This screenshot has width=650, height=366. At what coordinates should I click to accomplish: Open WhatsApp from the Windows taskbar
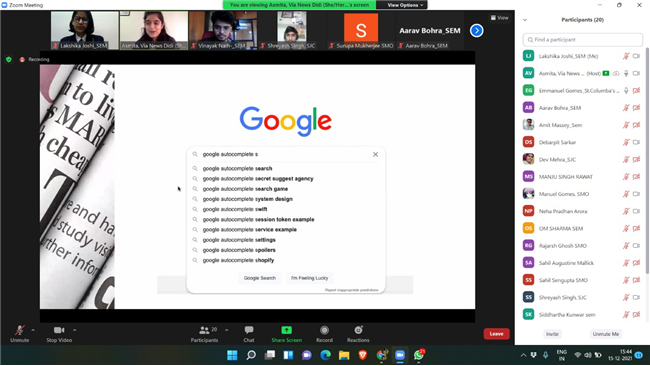[x=419, y=355]
